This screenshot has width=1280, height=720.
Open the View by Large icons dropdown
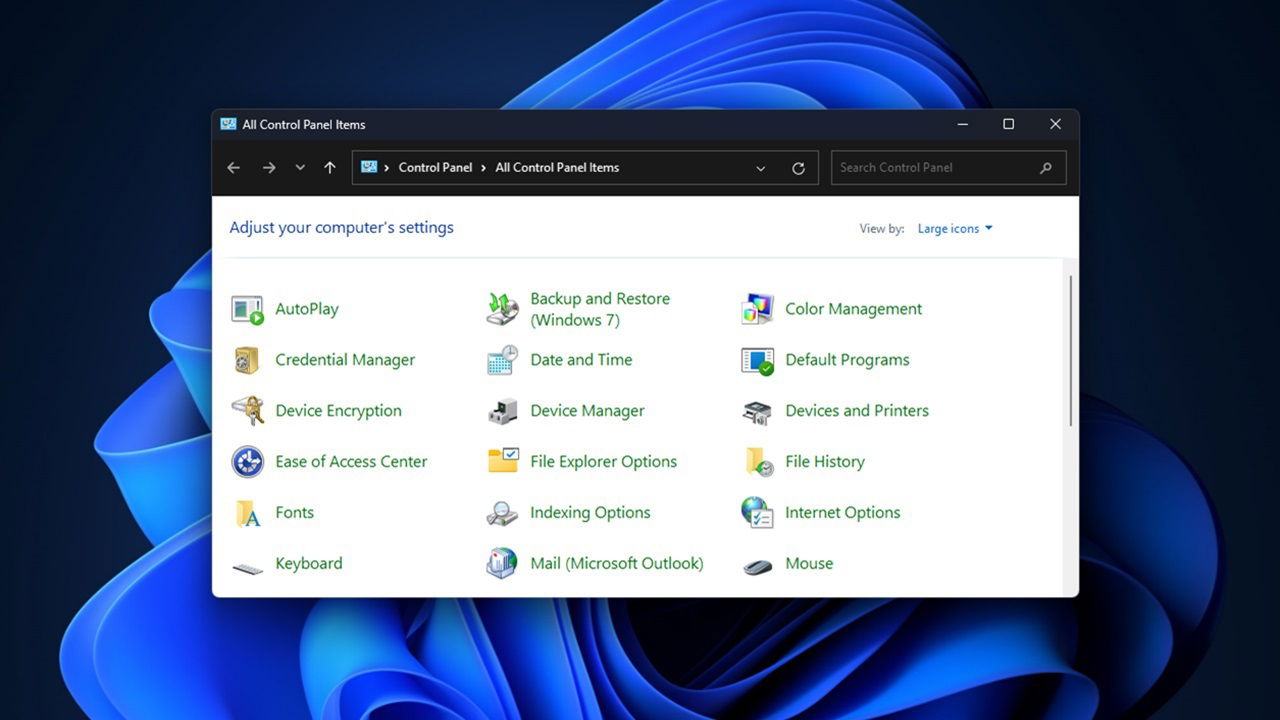tap(953, 228)
